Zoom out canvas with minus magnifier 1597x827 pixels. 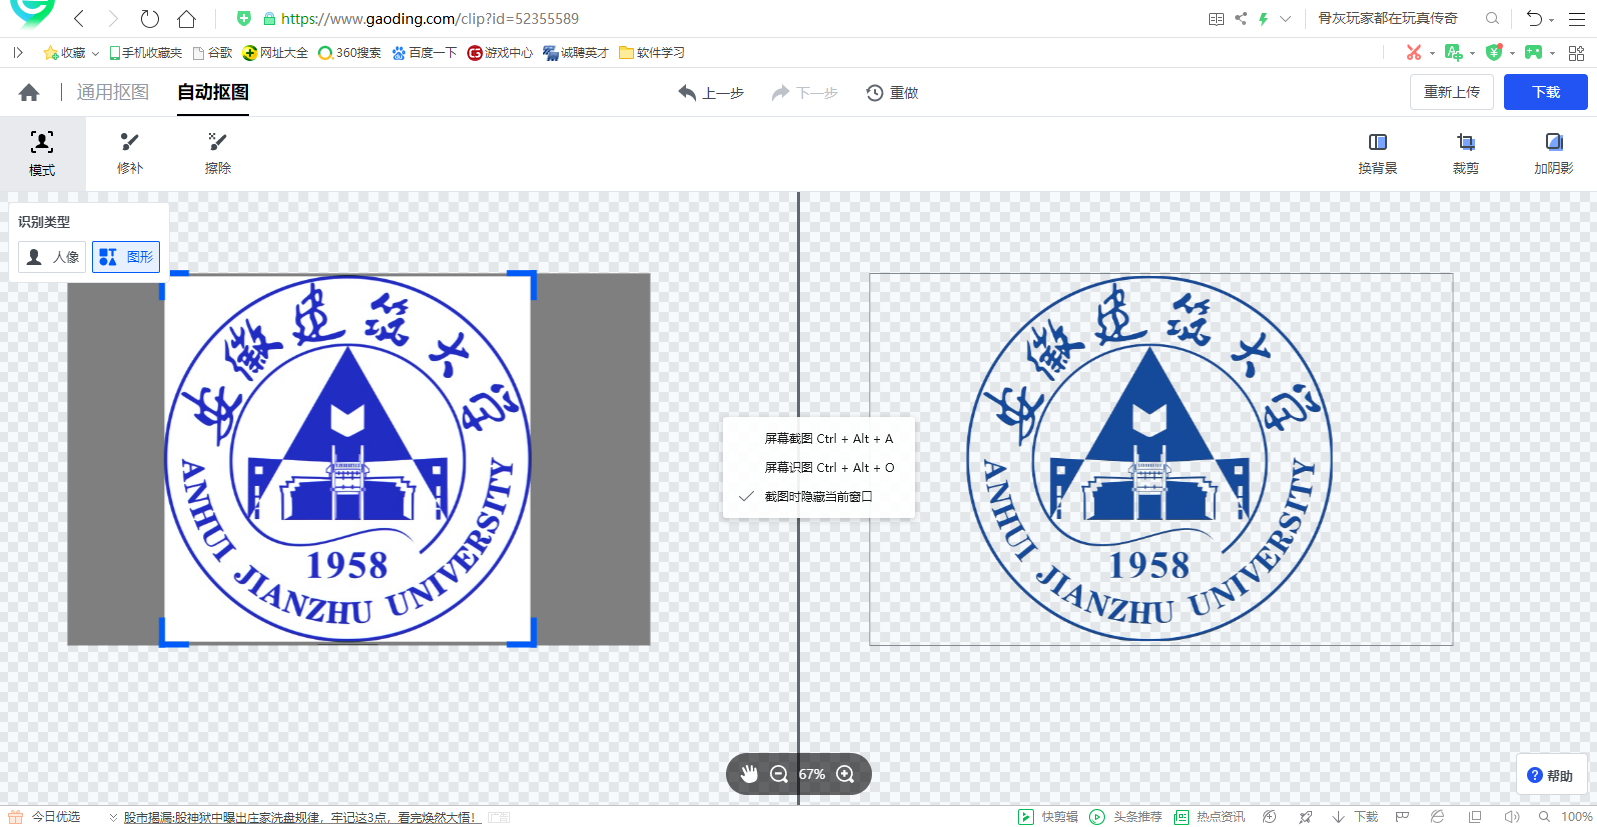tap(779, 774)
